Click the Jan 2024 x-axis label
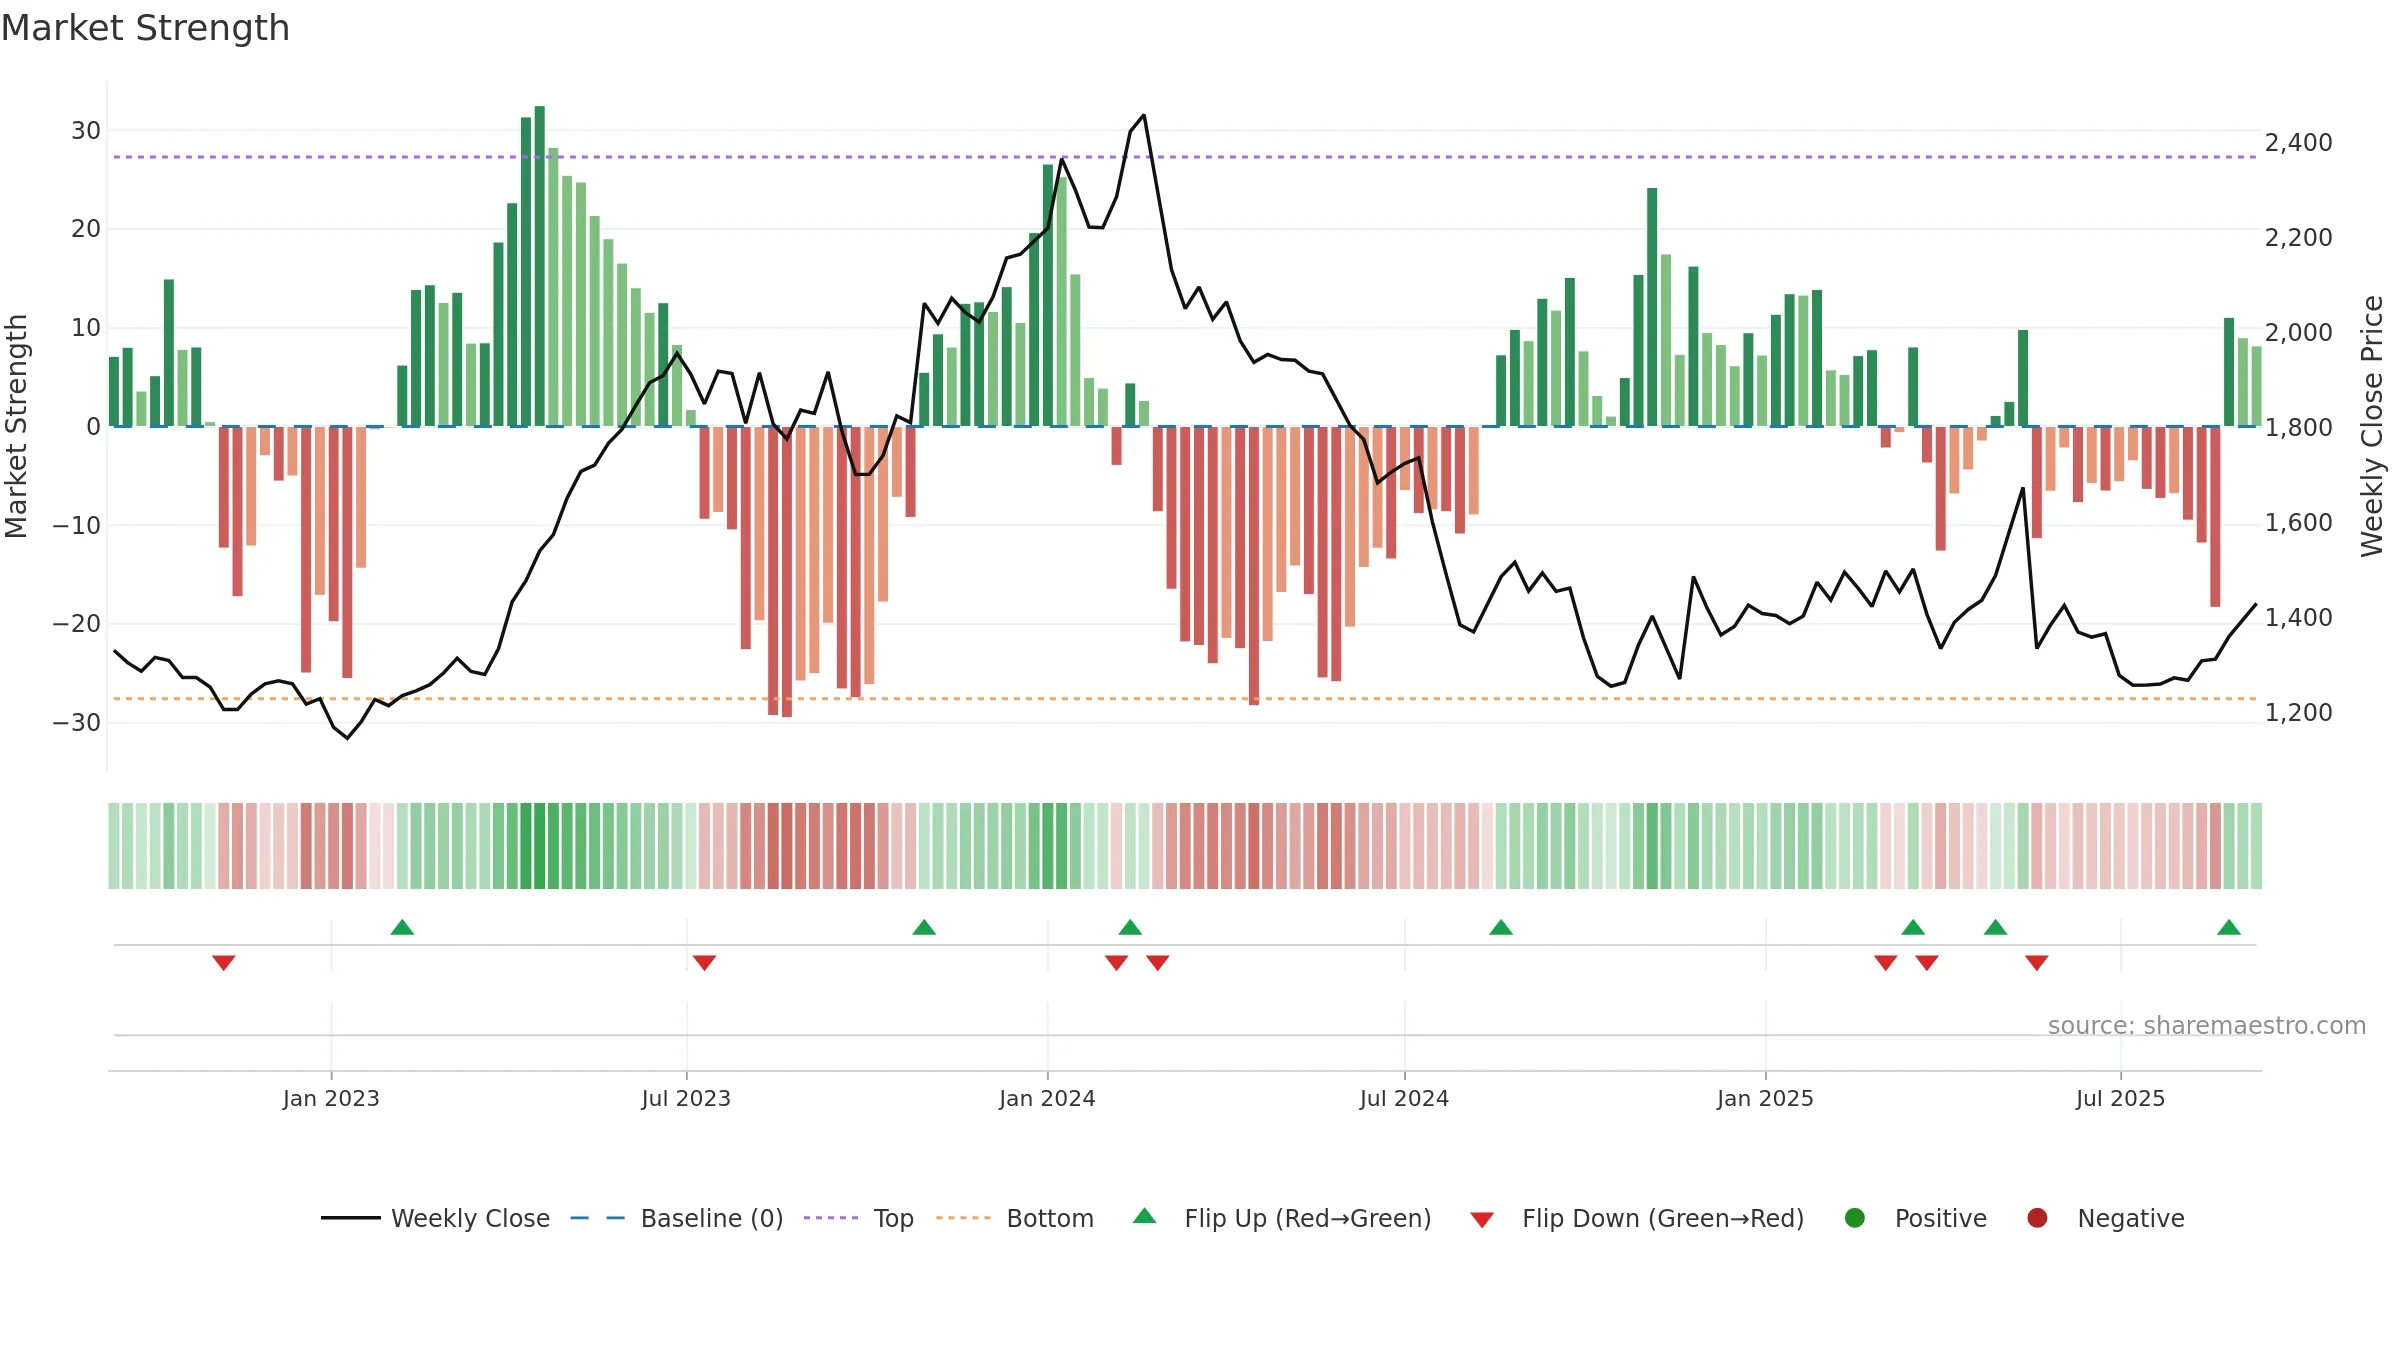 tap(1047, 1098)
